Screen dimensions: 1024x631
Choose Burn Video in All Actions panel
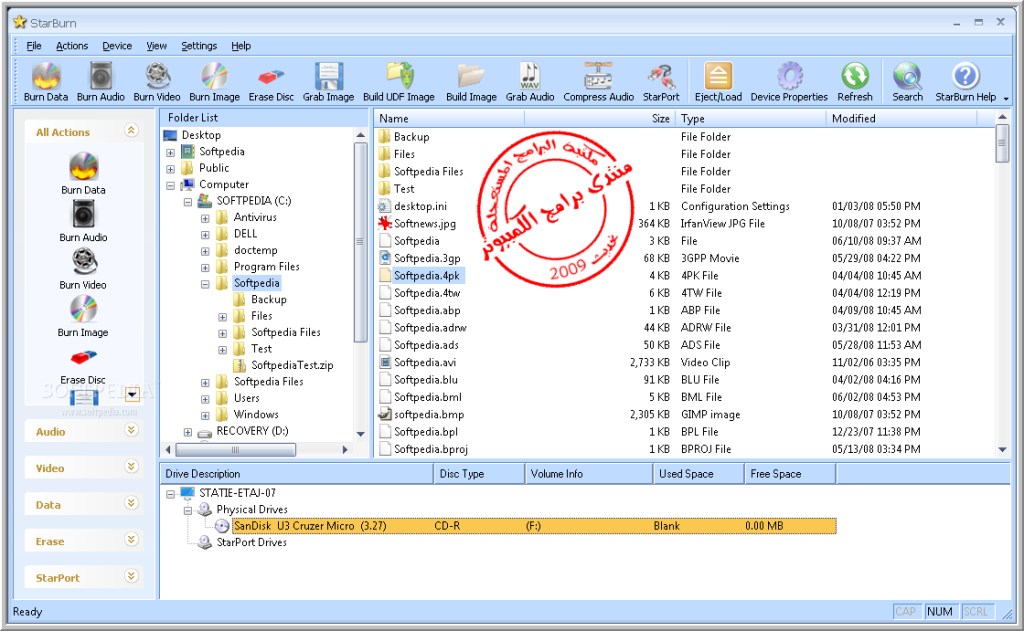(x=84, y=268)
